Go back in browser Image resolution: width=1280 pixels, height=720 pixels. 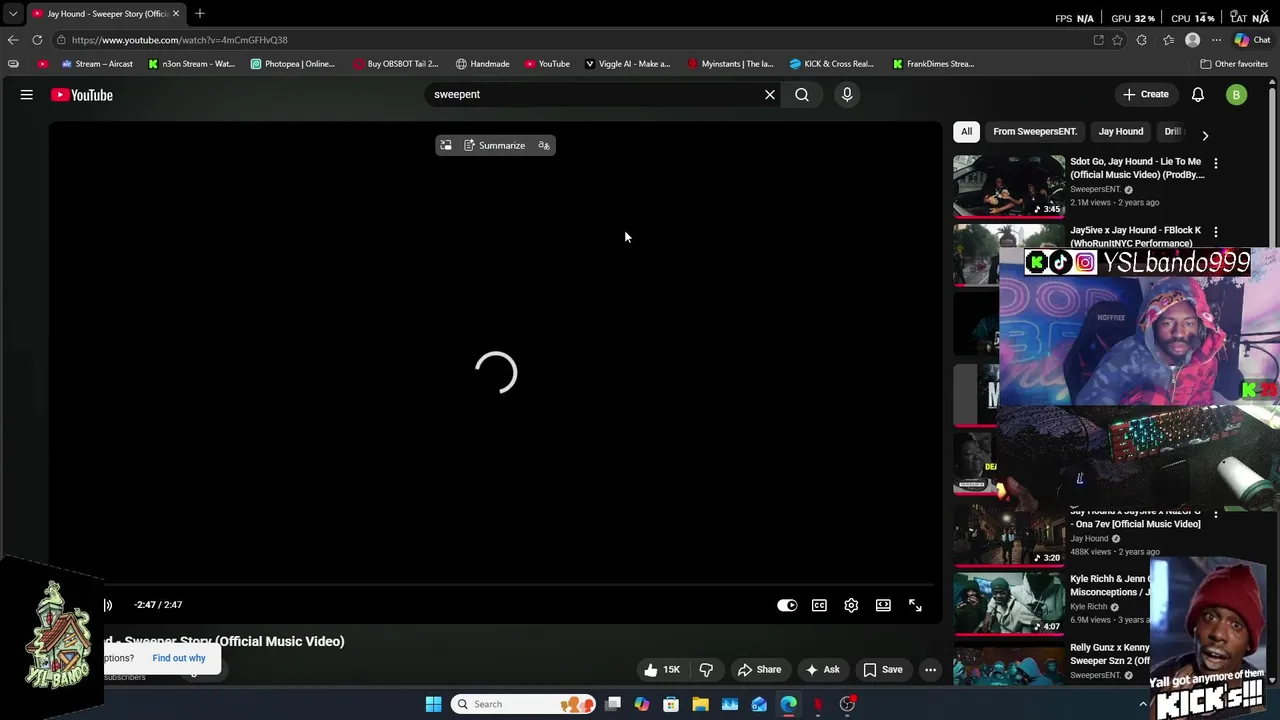(13, 40)
